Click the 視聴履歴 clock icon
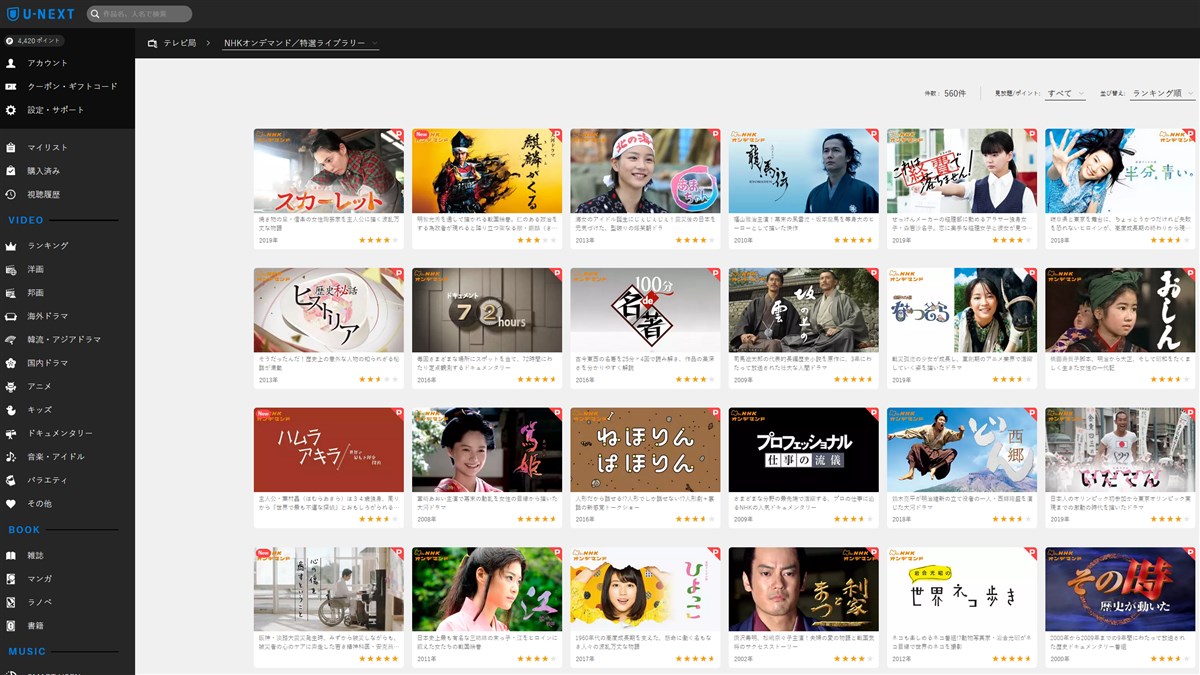 pyautogui.click(x=11, y=194)
